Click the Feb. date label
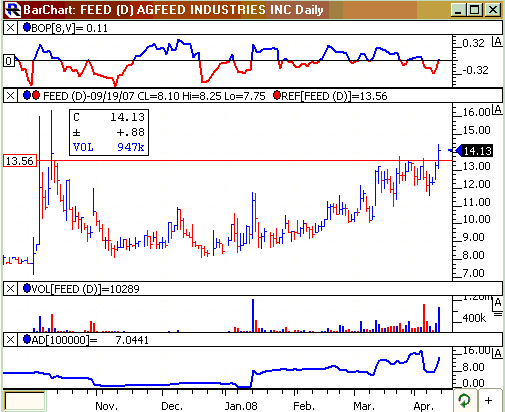 [x=304, y=406]
